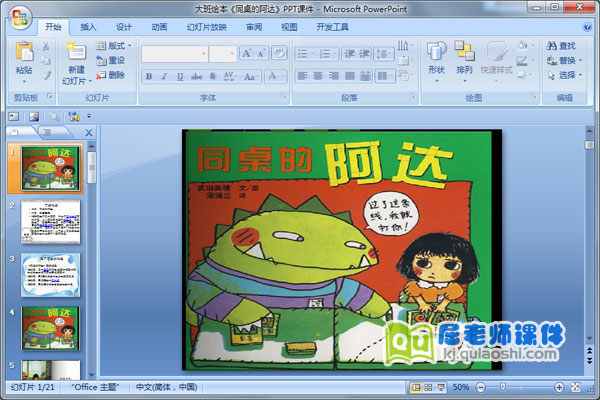Click the zoom out minus button
Screen dimensions: 600x400
[x=481, y=387]
